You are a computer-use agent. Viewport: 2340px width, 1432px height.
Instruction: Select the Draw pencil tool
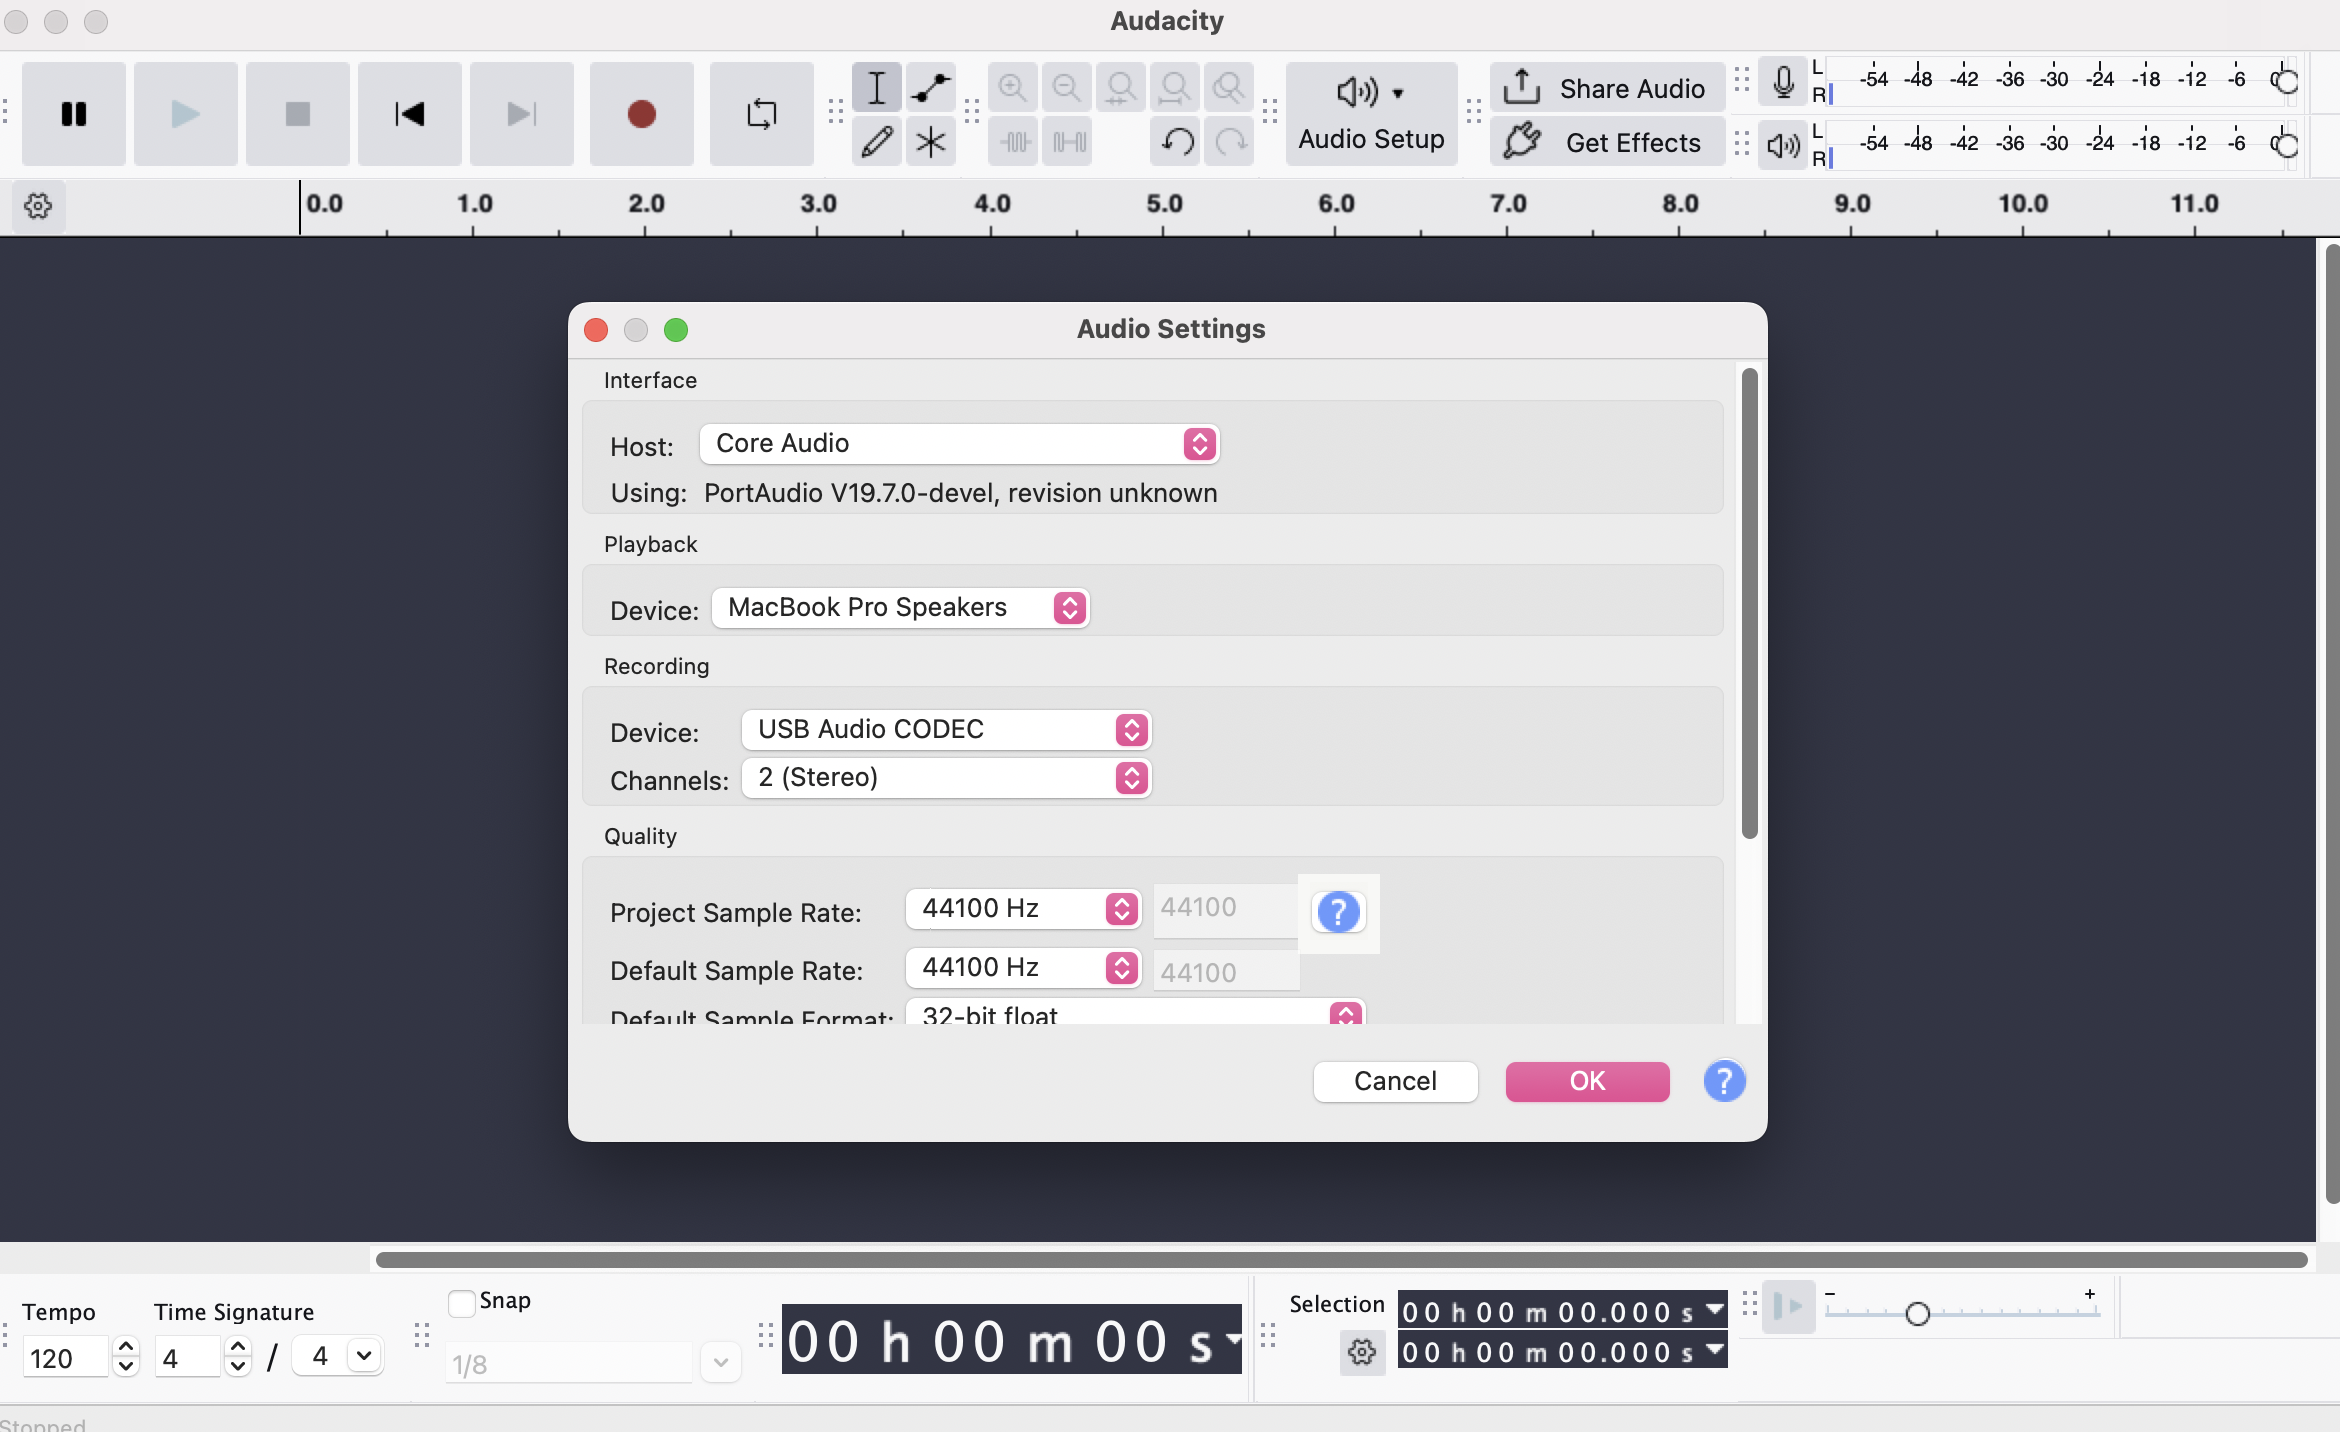pos(877,142)
